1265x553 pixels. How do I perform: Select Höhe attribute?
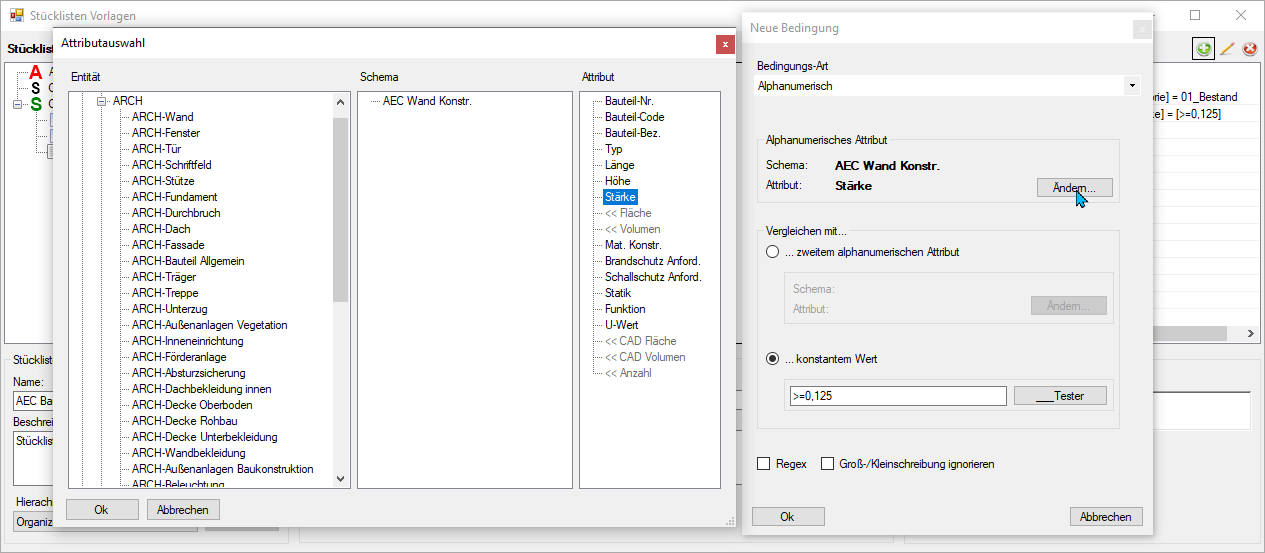coord(617,181)
